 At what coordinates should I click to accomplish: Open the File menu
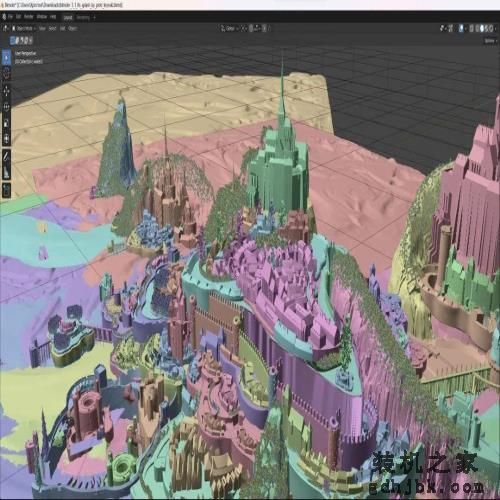(x=11, y=17)
